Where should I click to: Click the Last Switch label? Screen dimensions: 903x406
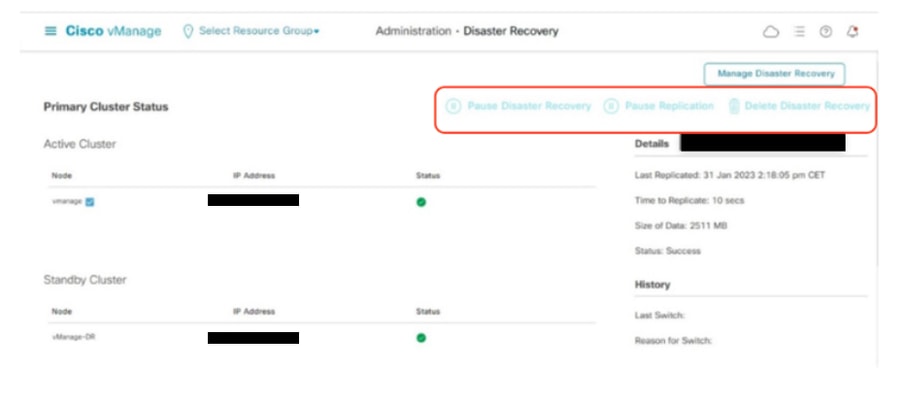click(x=659, y=316)
